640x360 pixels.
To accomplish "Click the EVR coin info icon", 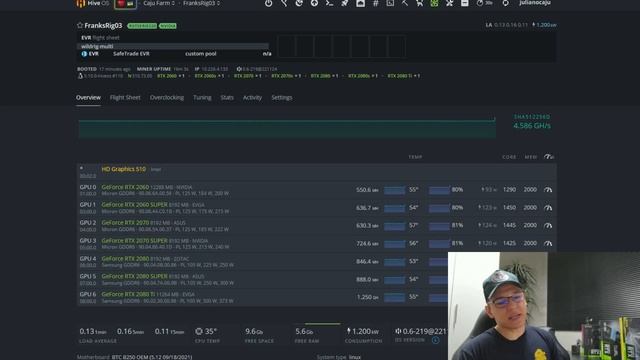I will tap(84, 53).
